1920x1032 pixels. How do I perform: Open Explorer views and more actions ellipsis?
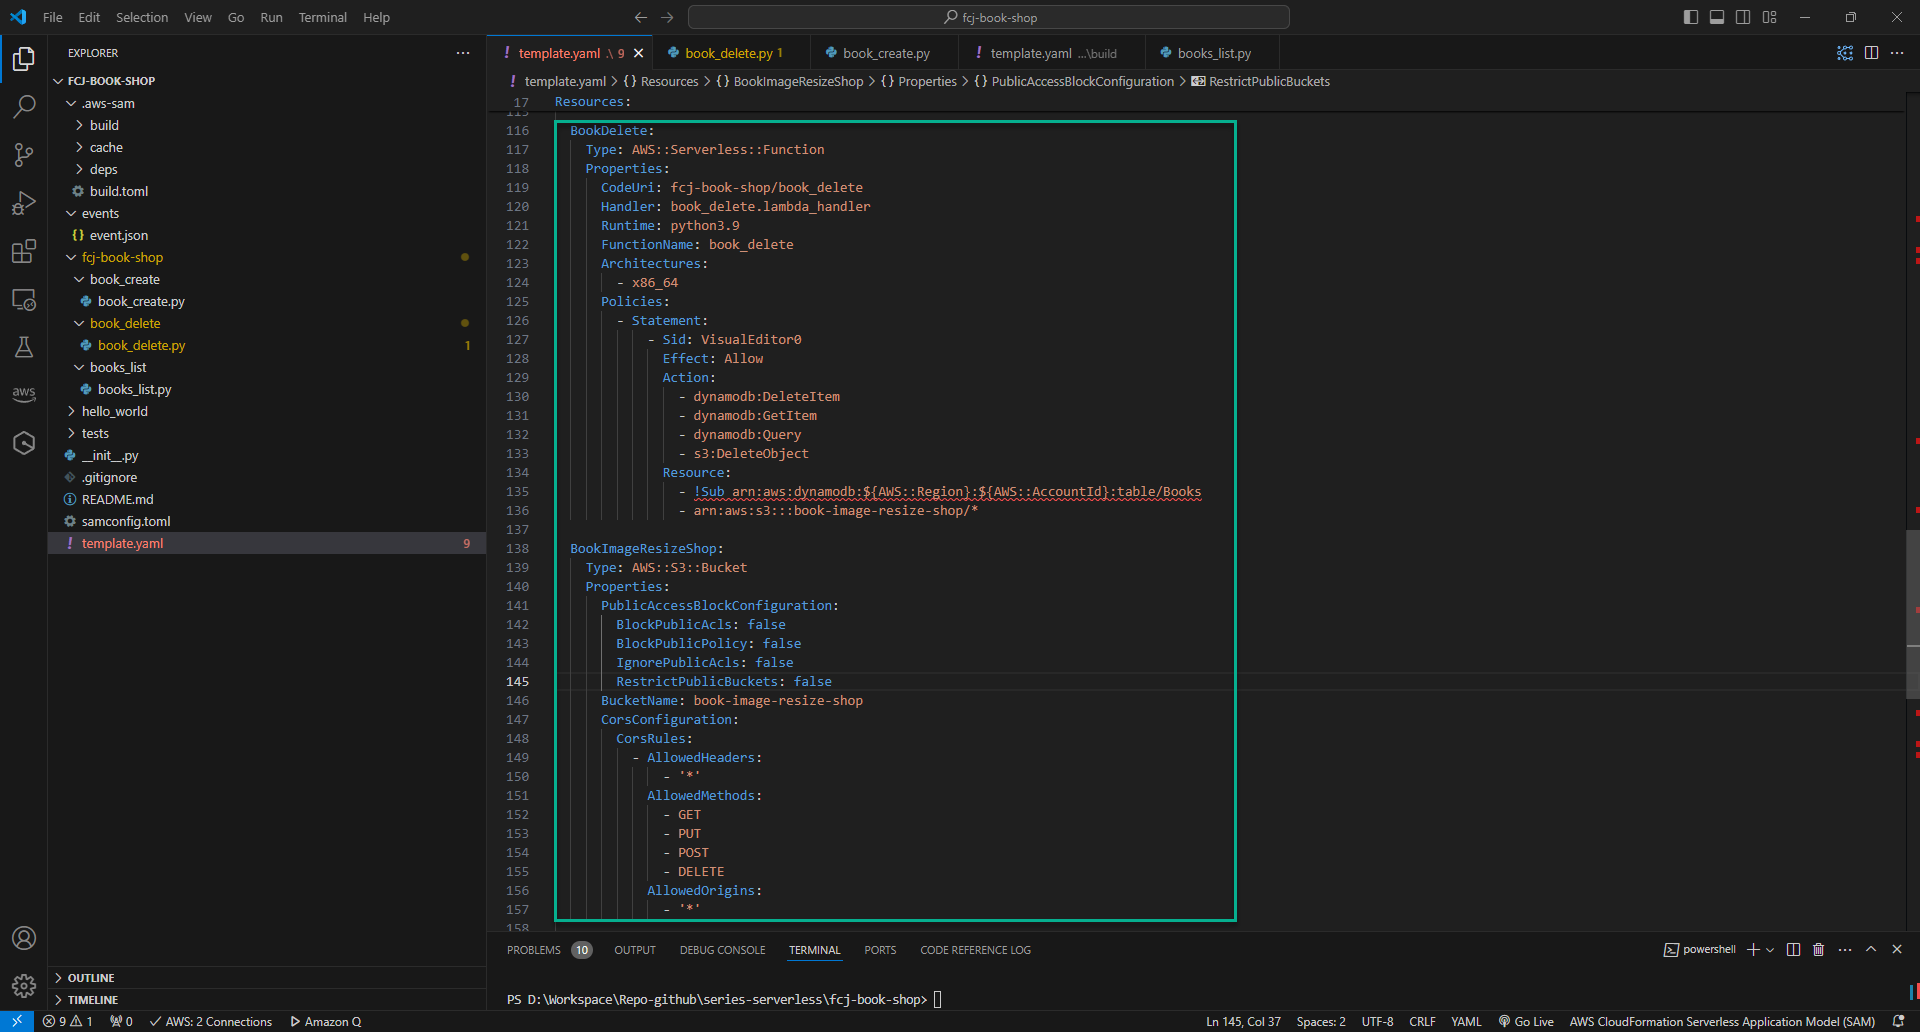point(463,53)
